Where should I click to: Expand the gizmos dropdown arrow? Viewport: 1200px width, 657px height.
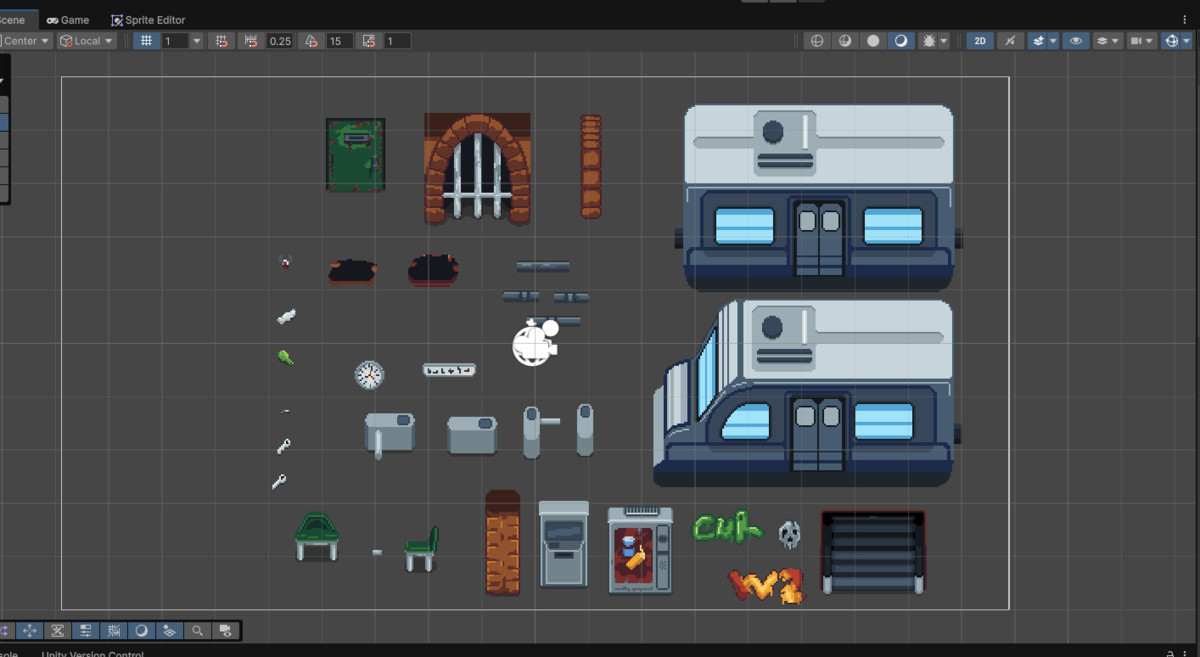(1187, 41)
